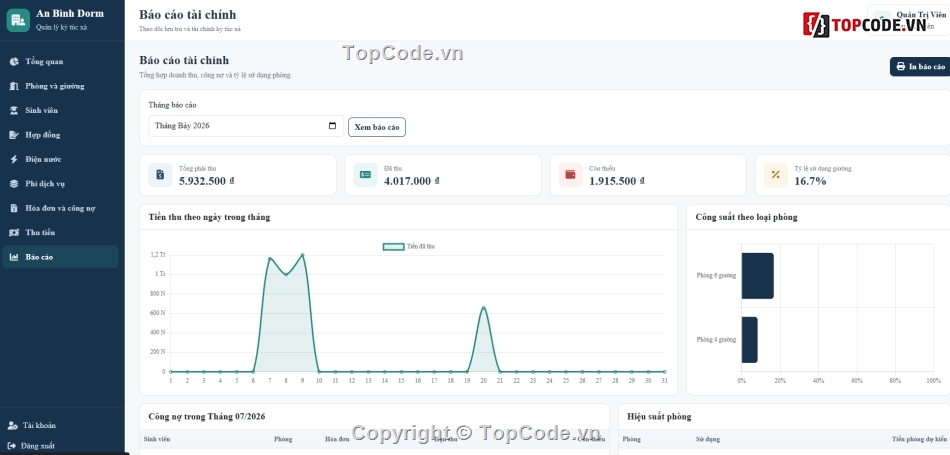Screen dimensions: 950x455
Task: Click the Đăng xuất link
Action: coord(31,445)
